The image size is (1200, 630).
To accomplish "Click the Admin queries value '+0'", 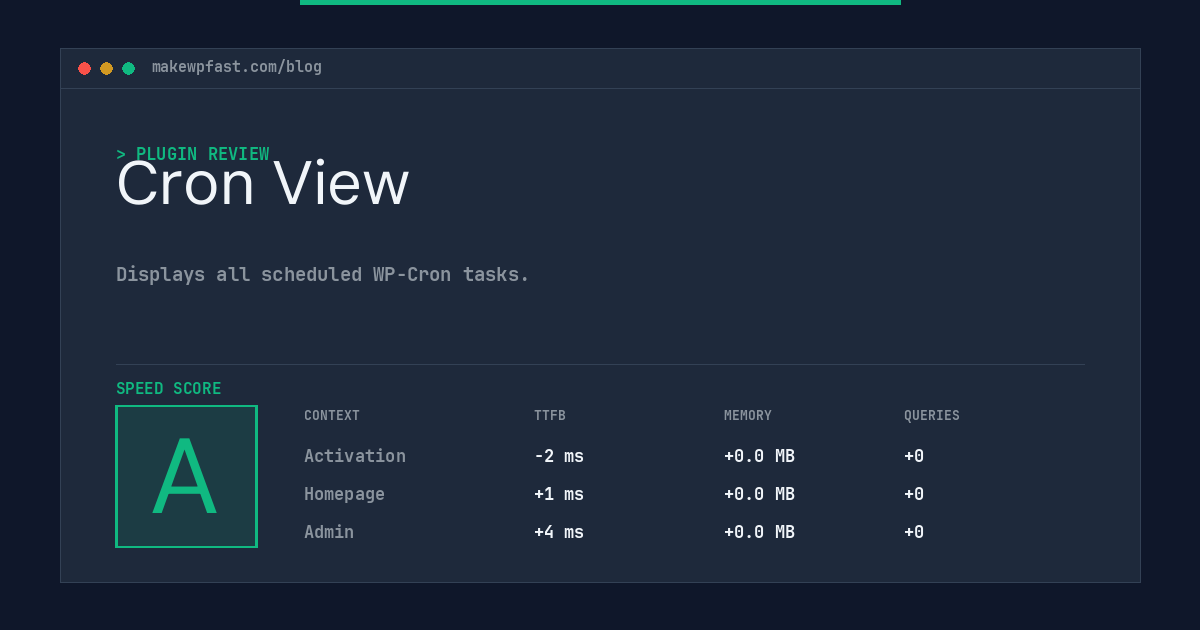I will pyautogui.click(x=914, y=532).
